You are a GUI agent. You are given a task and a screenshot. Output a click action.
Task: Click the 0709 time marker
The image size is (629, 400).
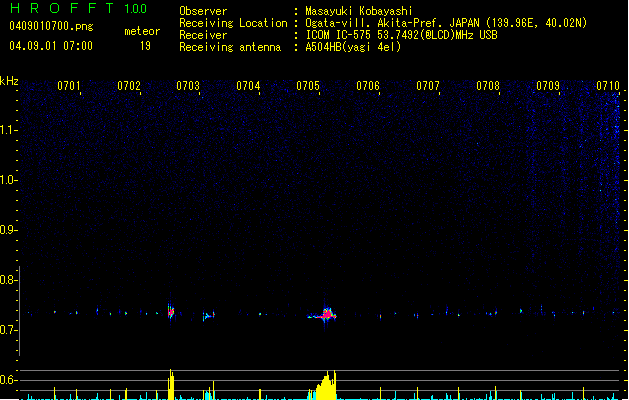point(548,86)
